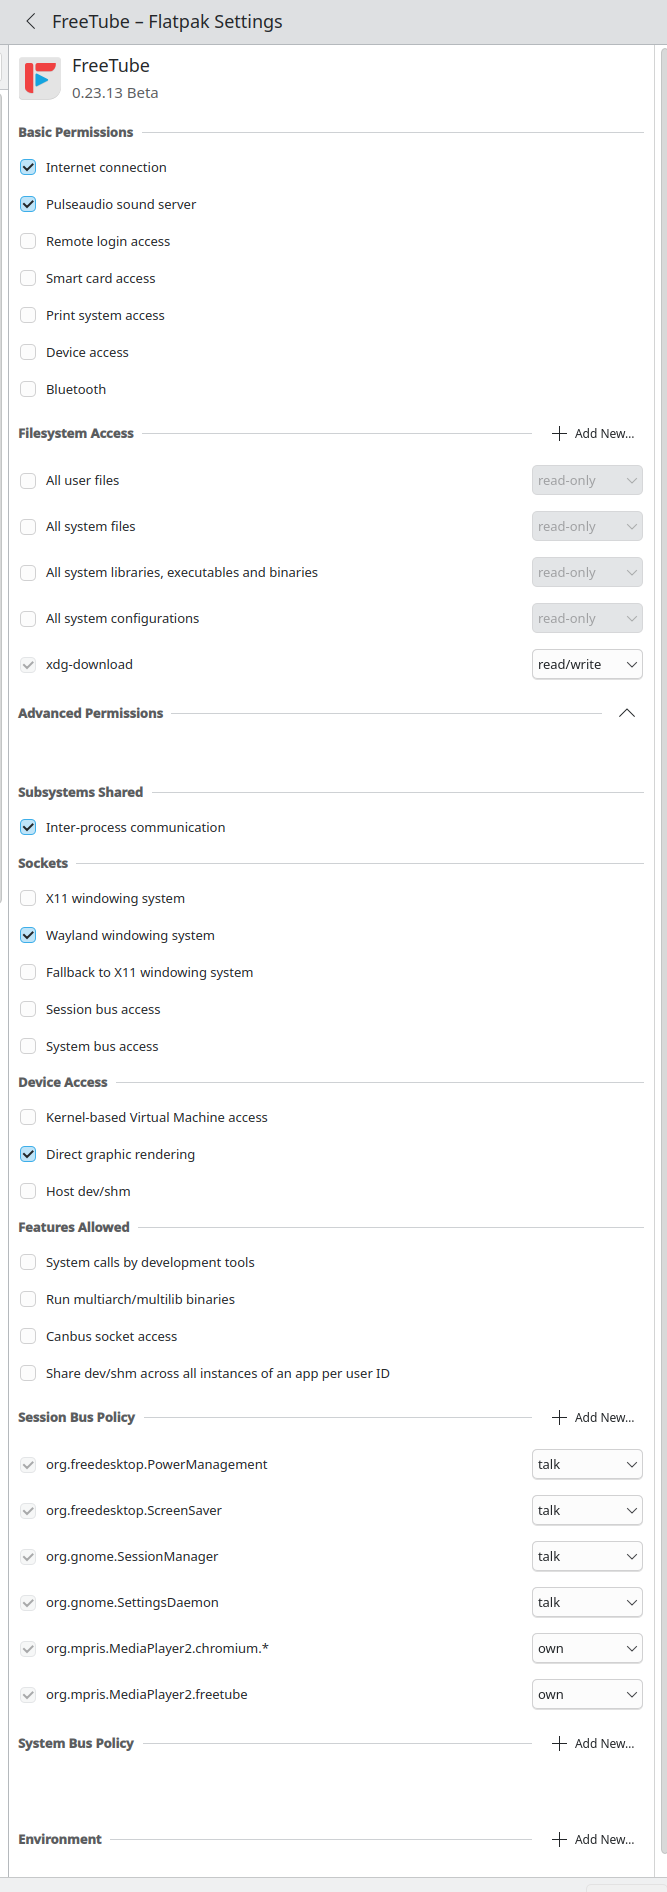Click the Add New label beside System Bus Policy
The image size is (667, 1892).
click(604, 1743)
